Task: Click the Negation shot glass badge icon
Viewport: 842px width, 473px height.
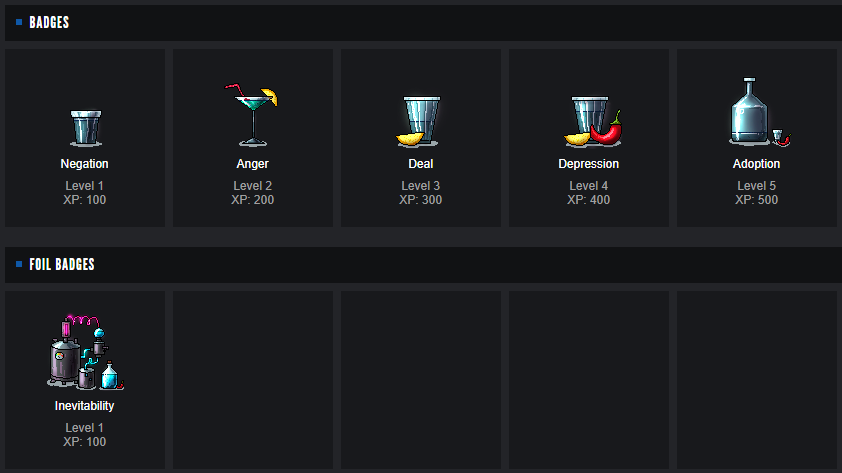Action: pyautogui.click(x=85, y=127)
